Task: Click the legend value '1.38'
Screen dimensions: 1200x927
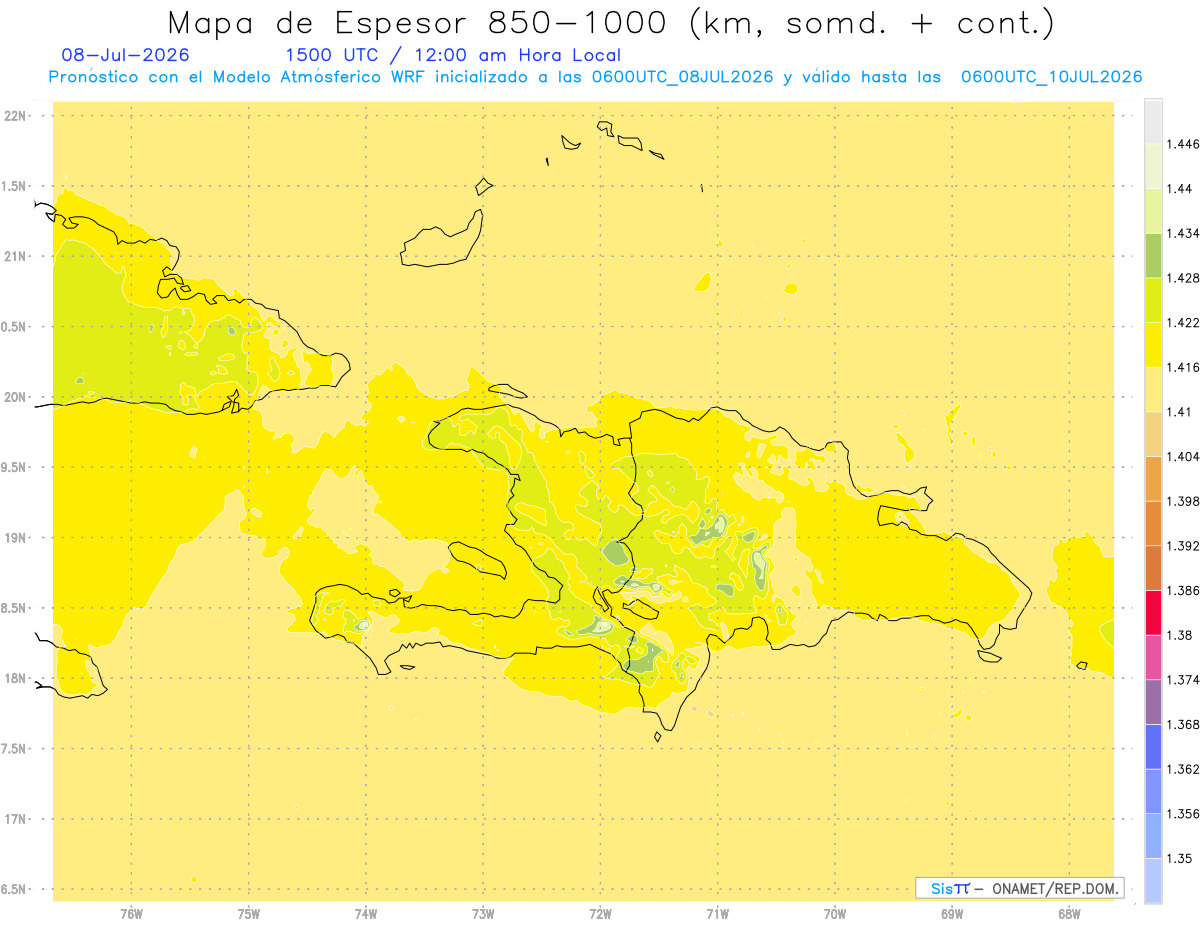Action: point(1179,635)
